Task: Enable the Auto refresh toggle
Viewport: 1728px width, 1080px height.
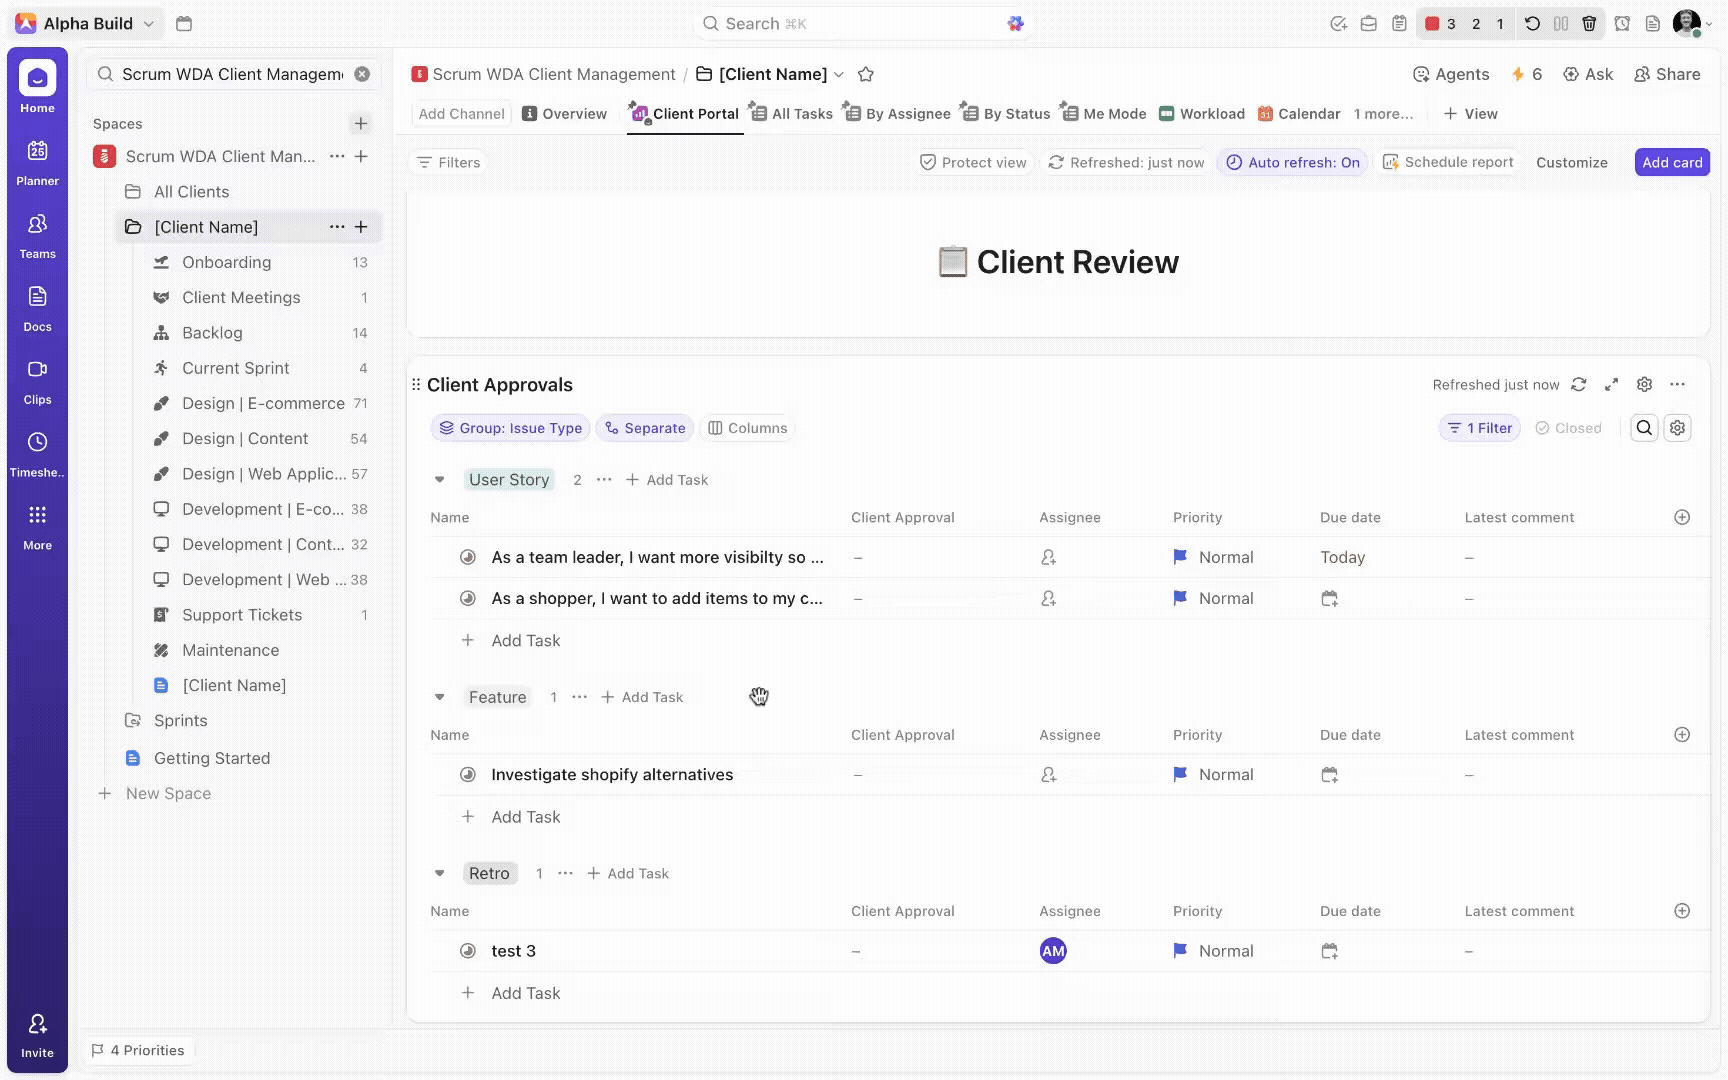Action: 1292,162
